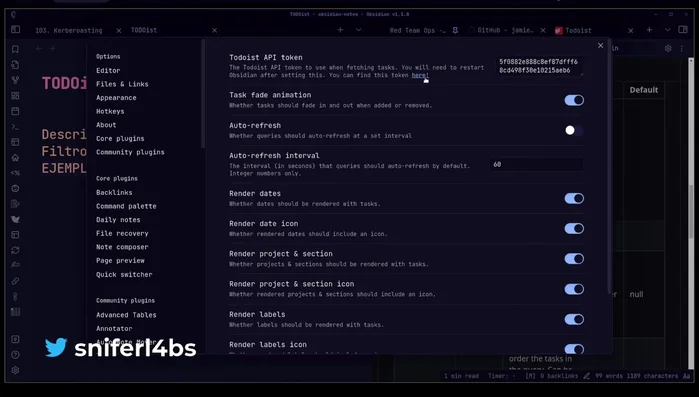Expand the left tab list chevron
Image resolution: width=699 pixels, height=397 pixels.
358,30
